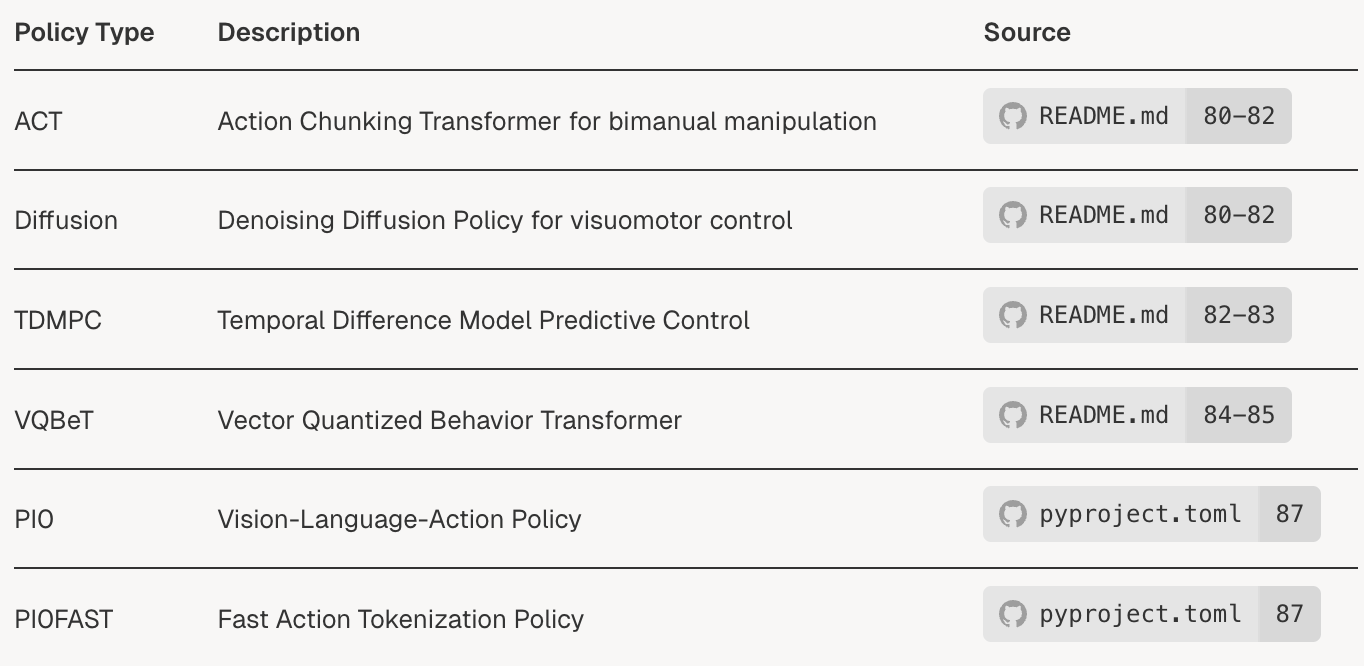1364x666 pixels.
Task: Click the GitHub icon in the ACT row
Action: 1013,116
